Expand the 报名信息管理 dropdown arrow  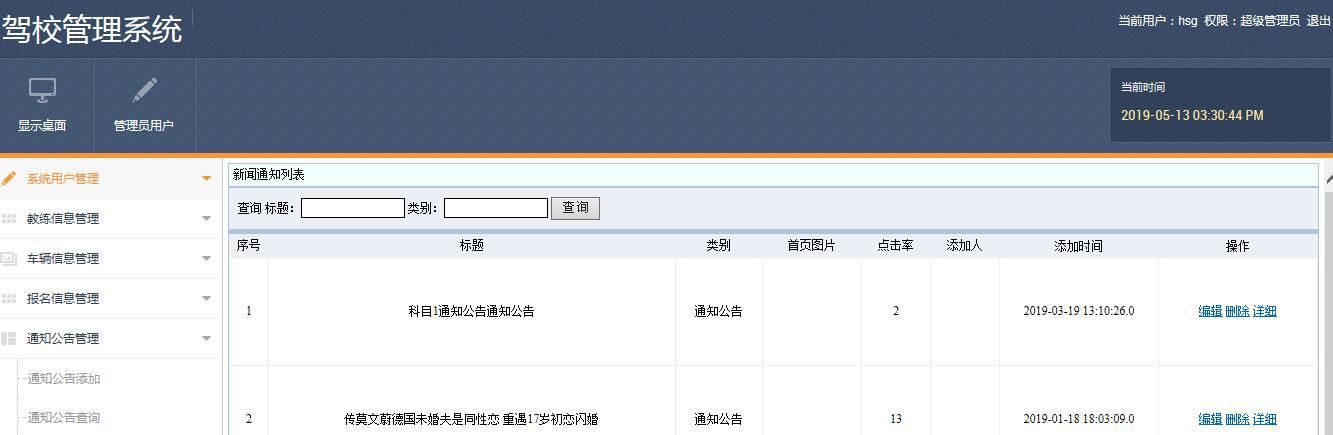pos(207,299)
